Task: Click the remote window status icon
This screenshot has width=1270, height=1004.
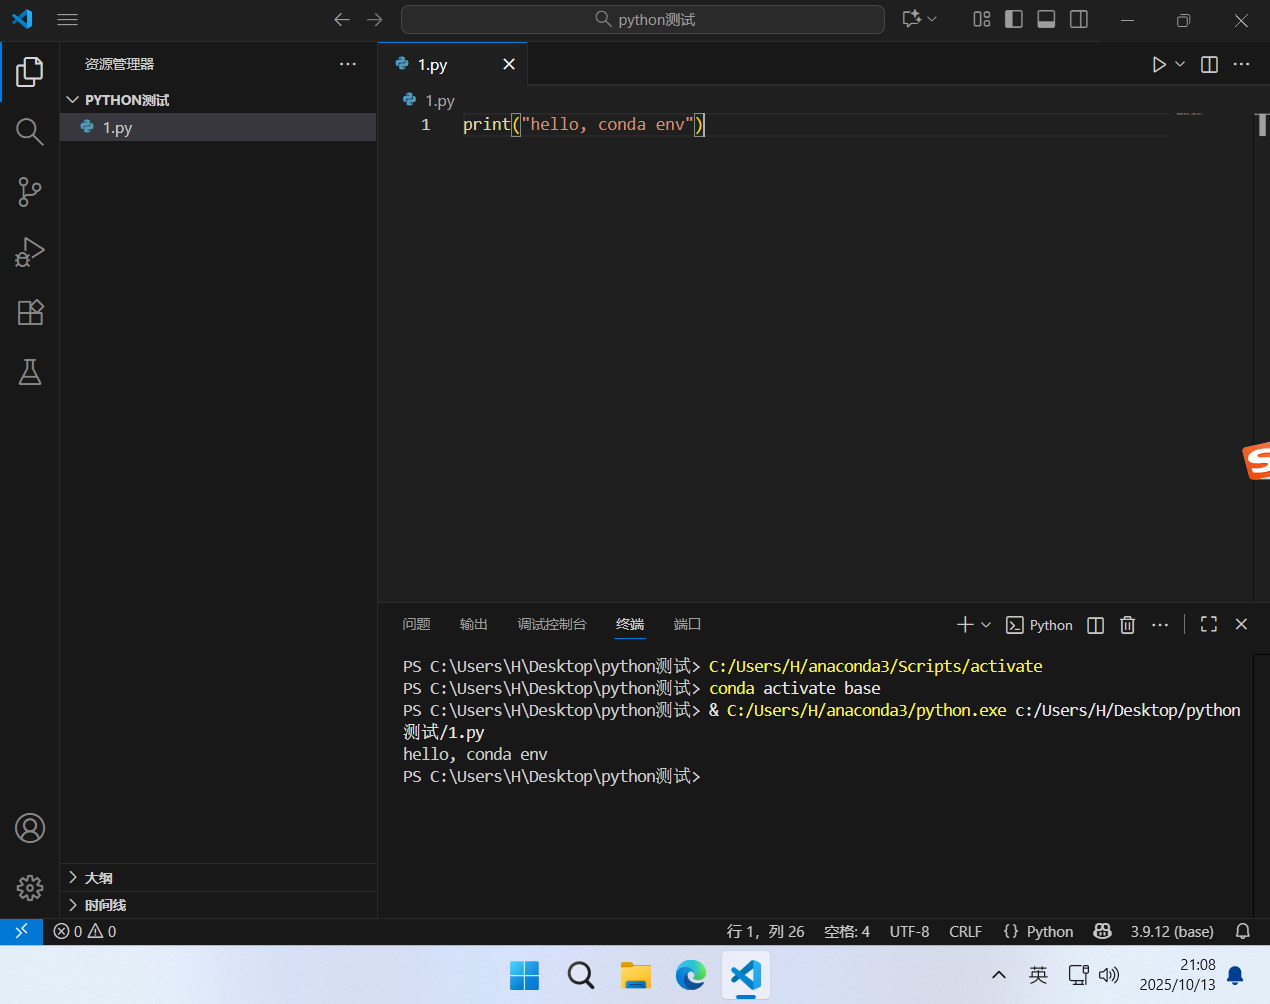Action: point(21,931)
